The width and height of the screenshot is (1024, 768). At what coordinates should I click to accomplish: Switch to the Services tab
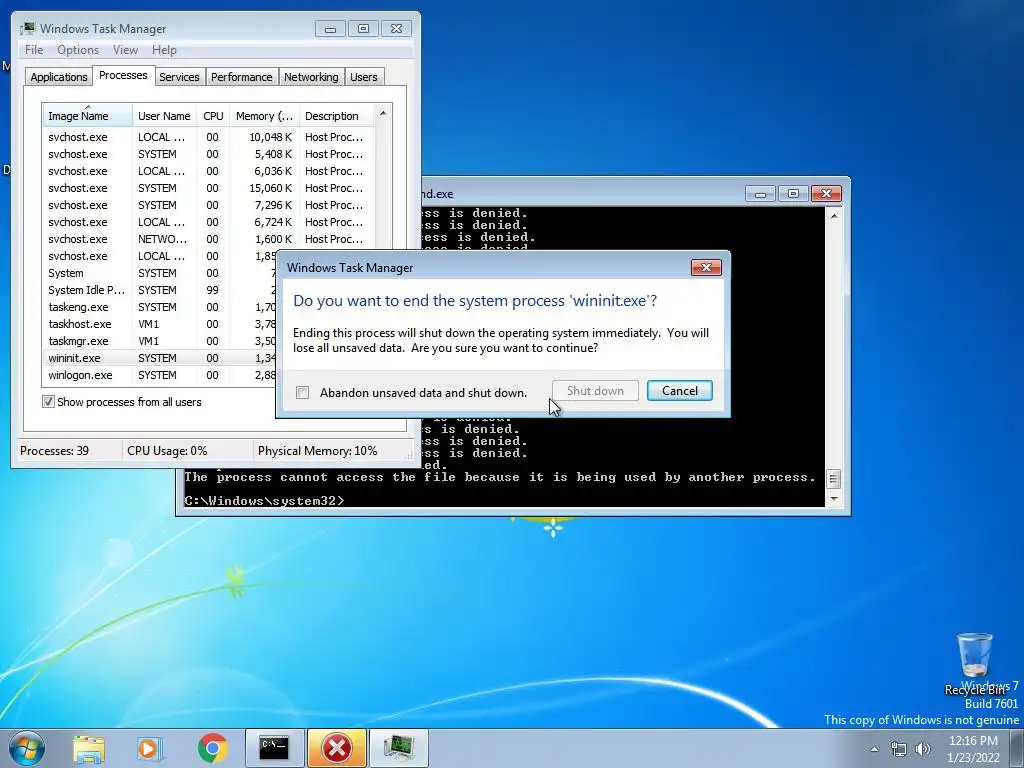click(179, 76)
